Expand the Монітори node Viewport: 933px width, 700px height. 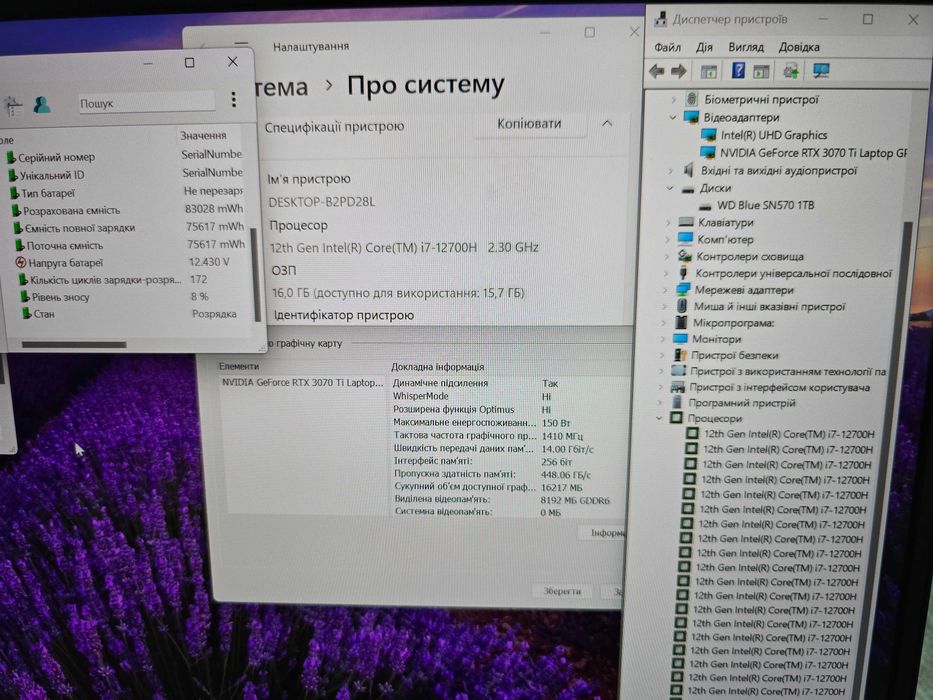(x=663, y=339)
